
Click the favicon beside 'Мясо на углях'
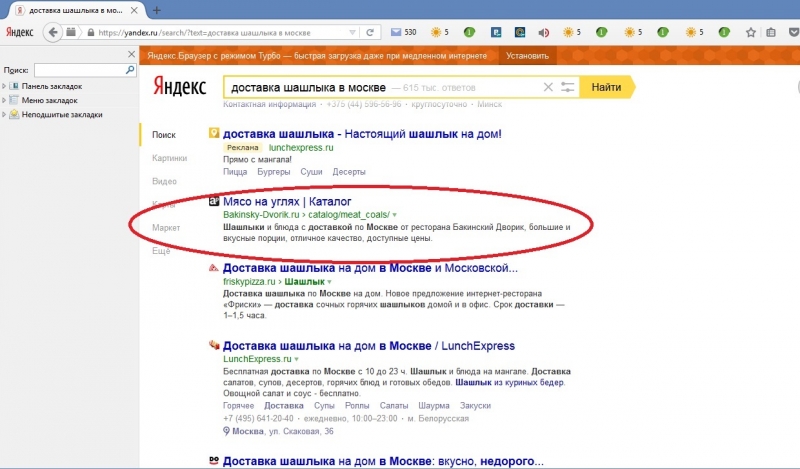214,202
